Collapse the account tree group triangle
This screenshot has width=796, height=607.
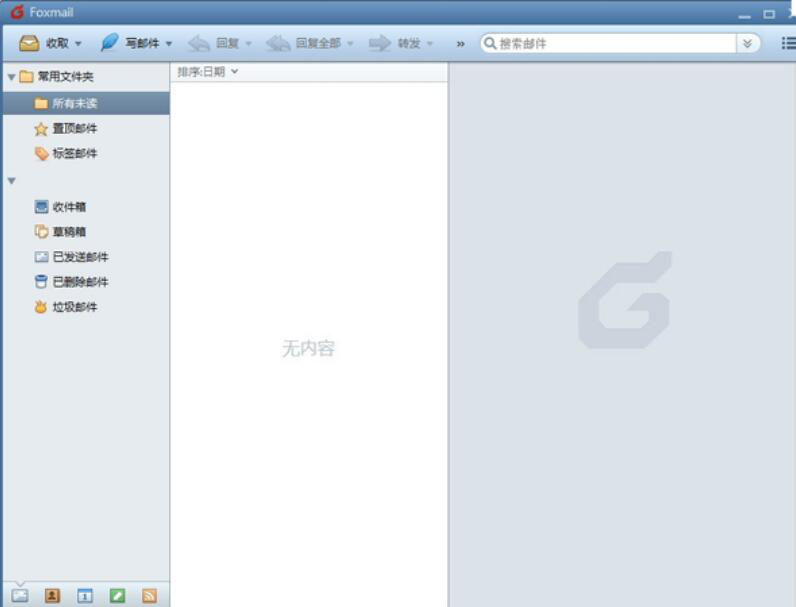tap(12, 181)
